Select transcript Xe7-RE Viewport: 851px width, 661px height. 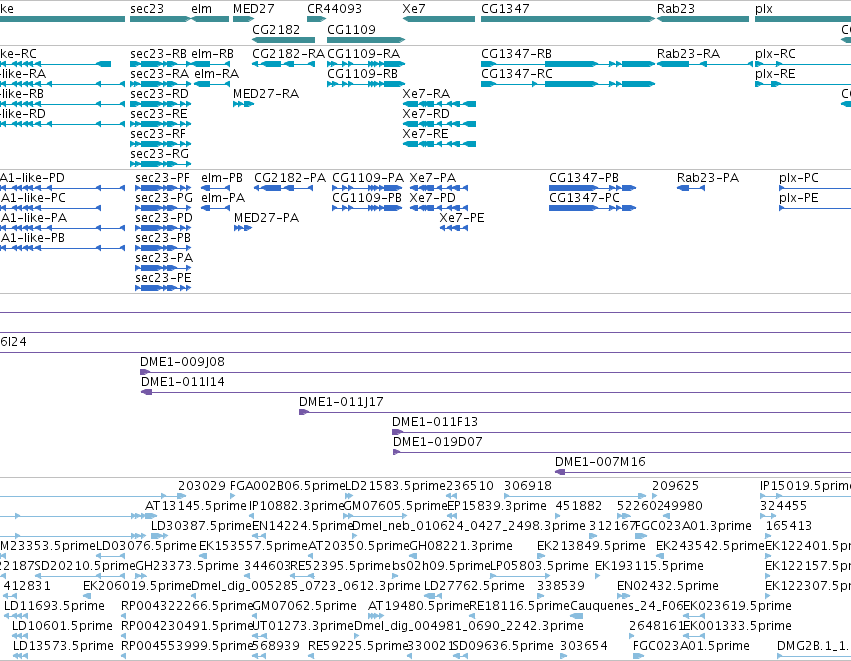439,144
